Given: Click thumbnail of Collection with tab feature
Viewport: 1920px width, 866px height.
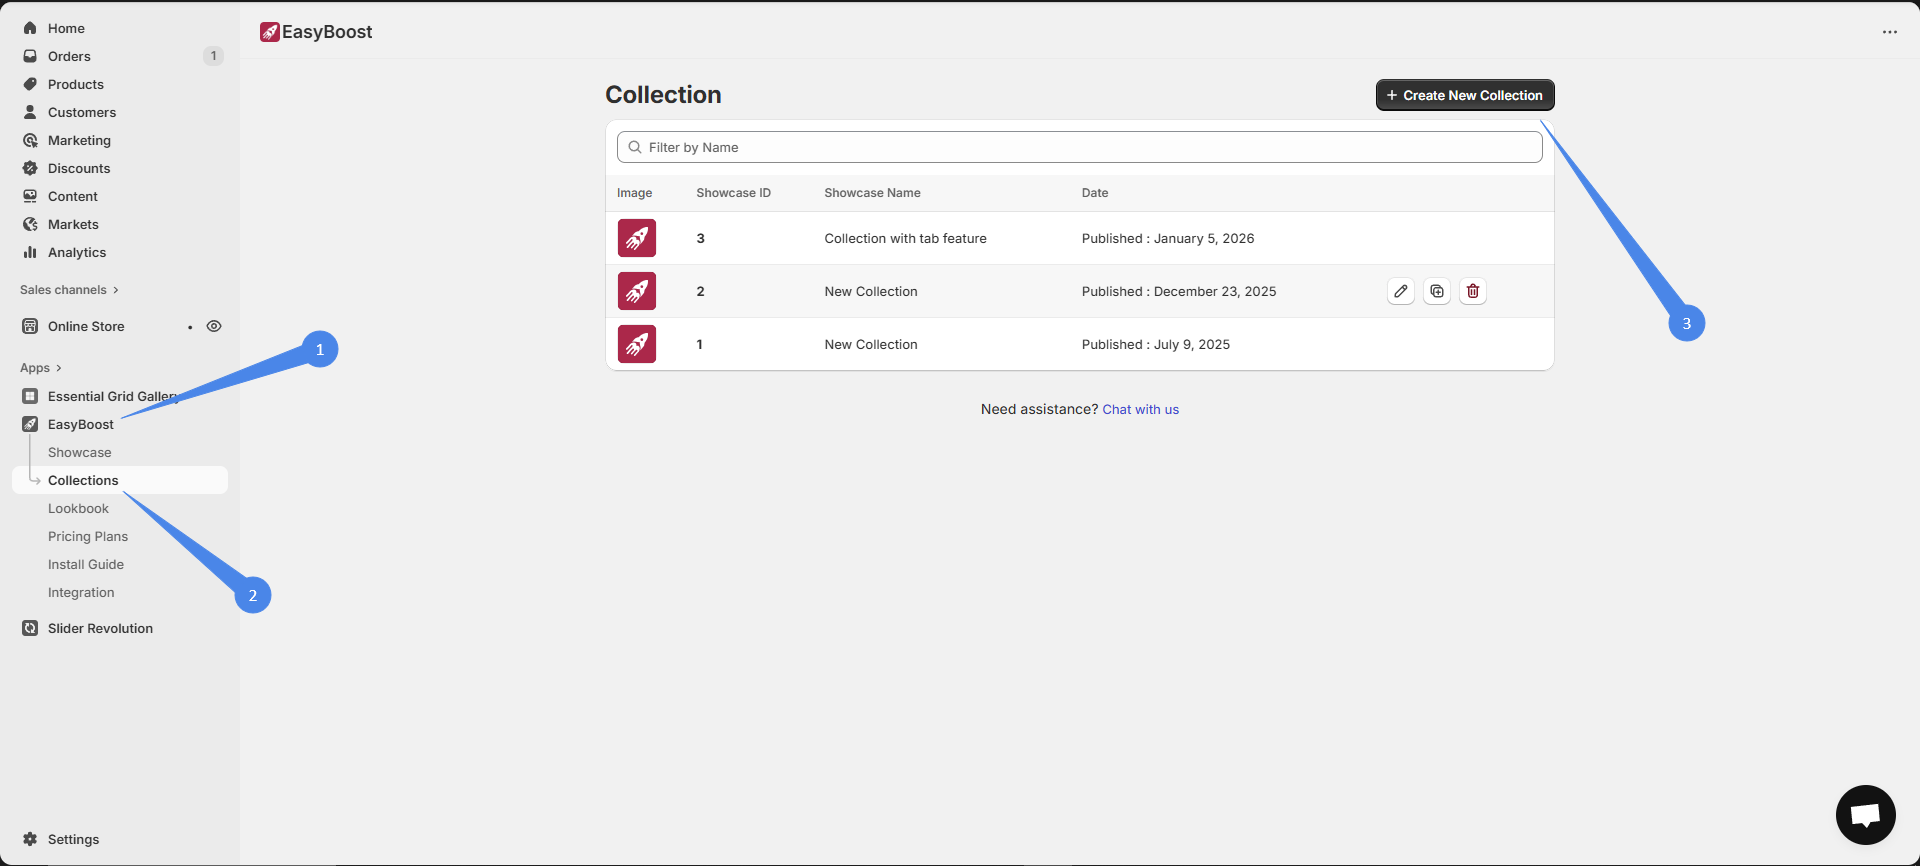Looking at the screenshot, I should point(637,238).
